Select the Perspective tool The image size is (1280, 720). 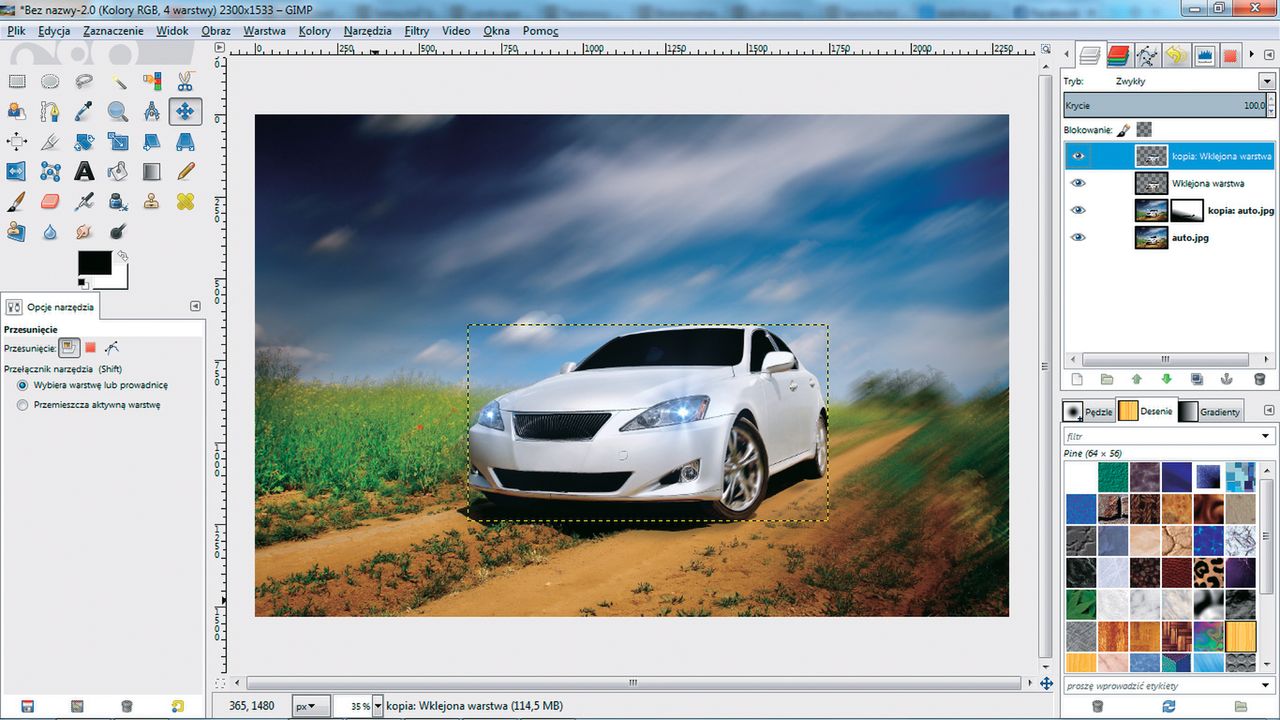pos(185,141)
